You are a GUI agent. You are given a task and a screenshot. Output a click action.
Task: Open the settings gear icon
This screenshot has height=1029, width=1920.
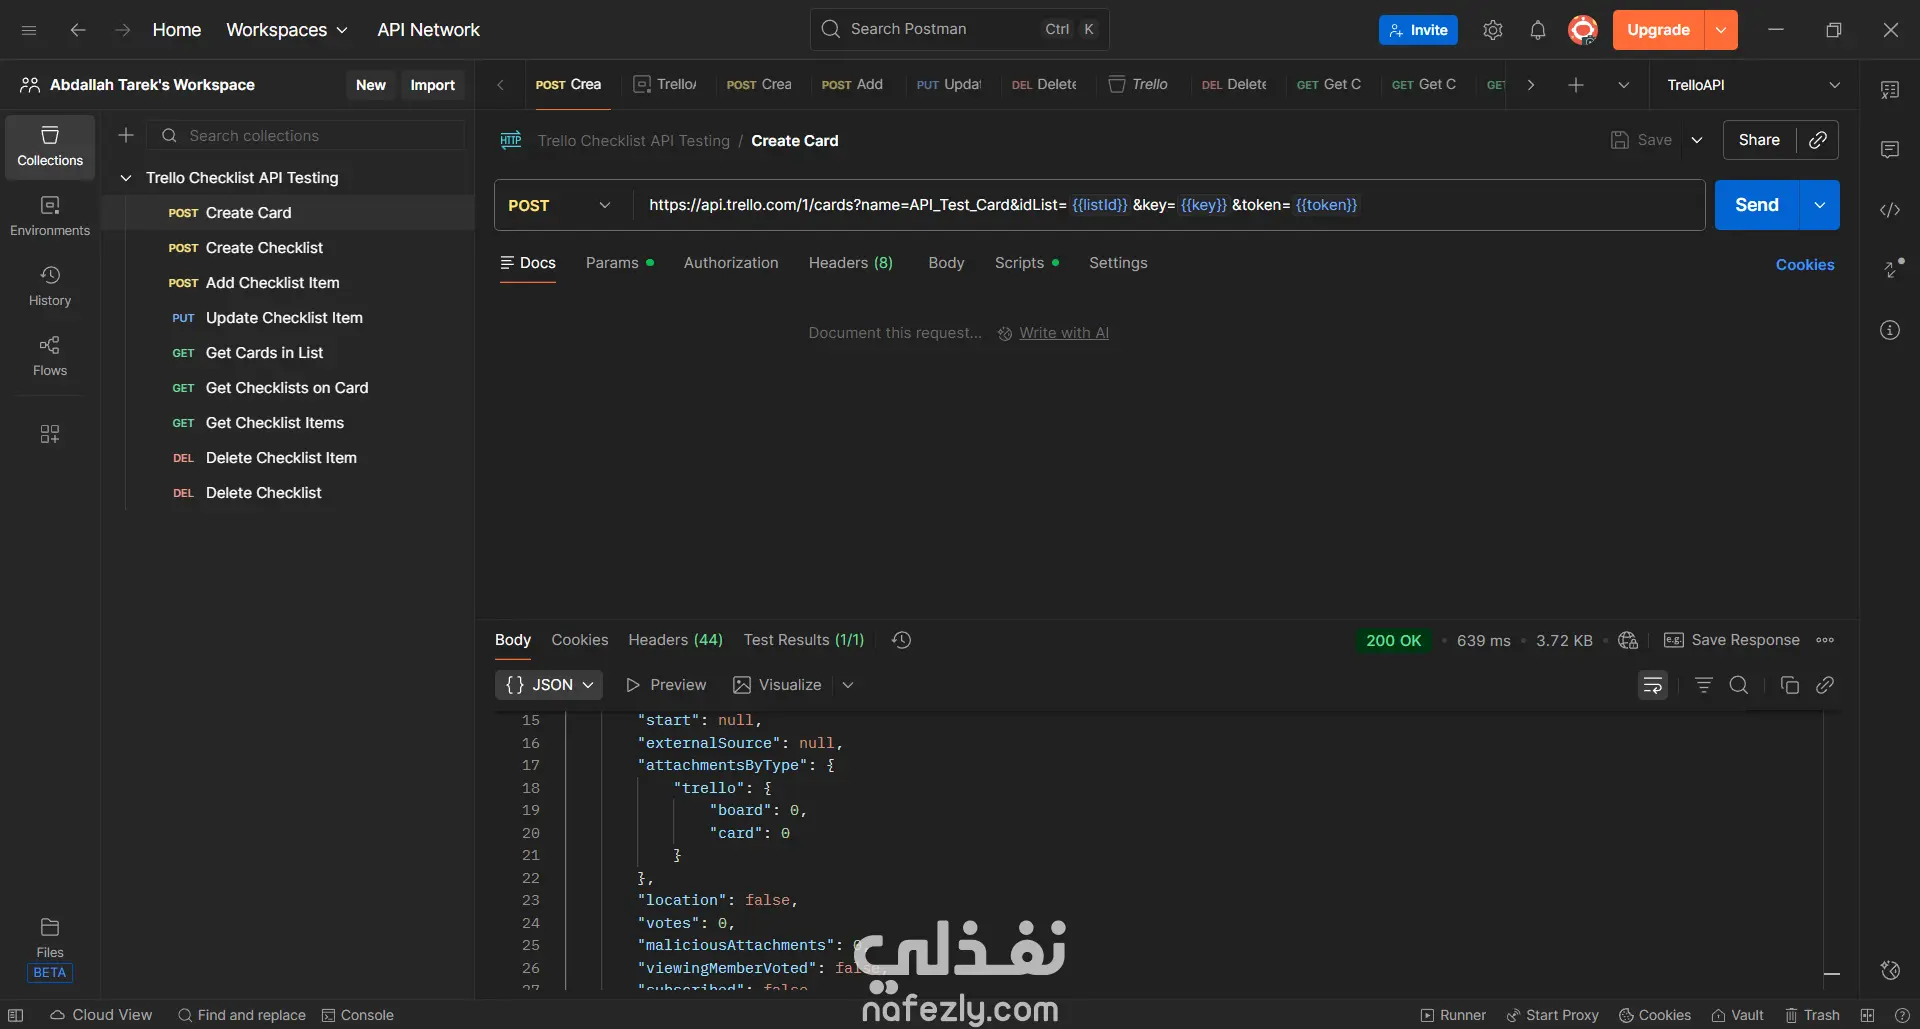click(x=1493, y=30)
